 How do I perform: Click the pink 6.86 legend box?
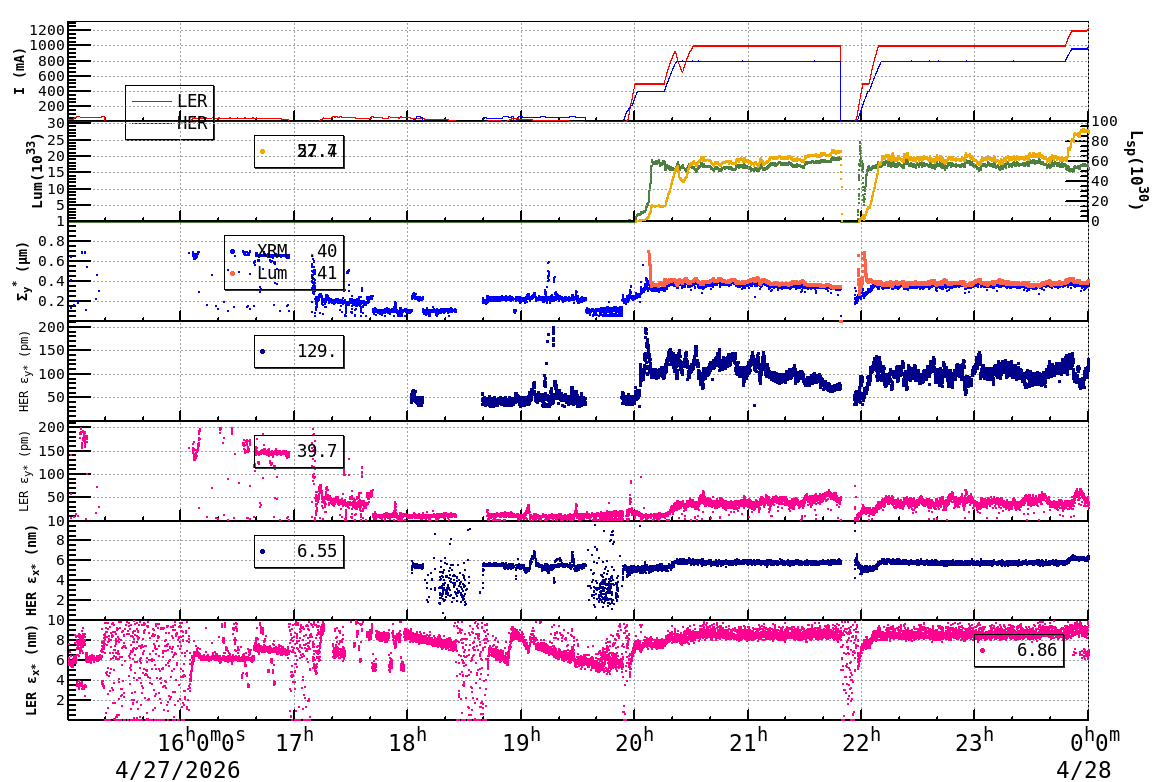1019,651
